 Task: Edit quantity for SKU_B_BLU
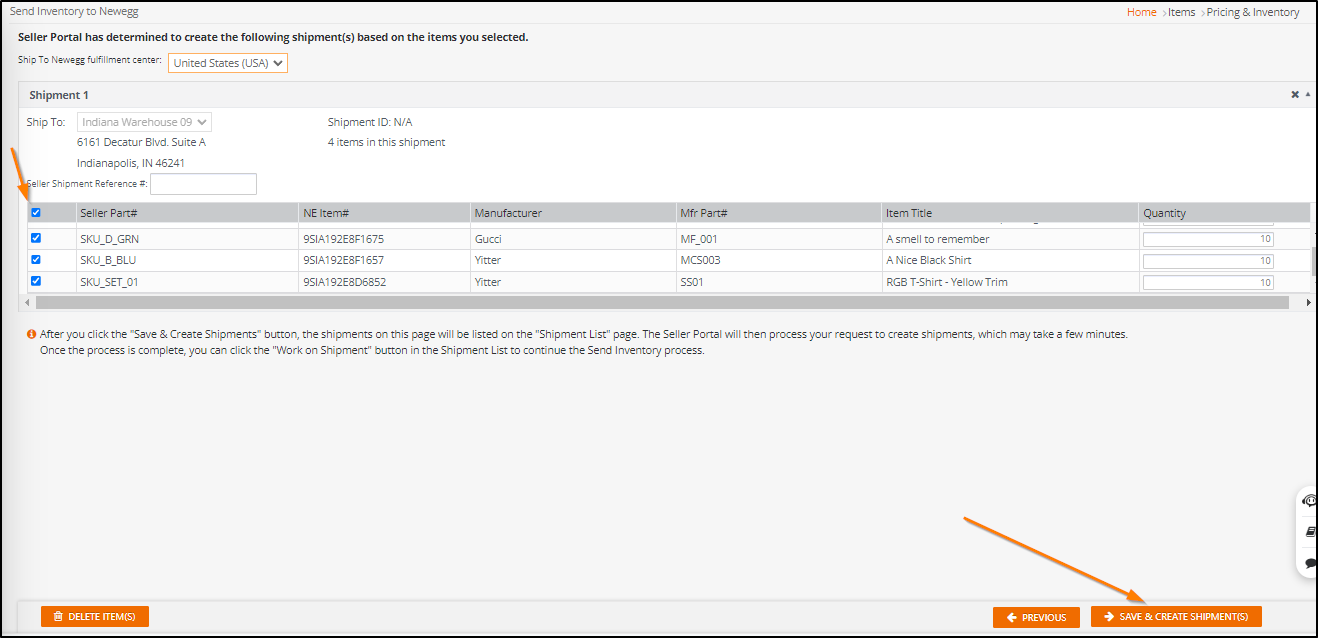point(1208,261)
